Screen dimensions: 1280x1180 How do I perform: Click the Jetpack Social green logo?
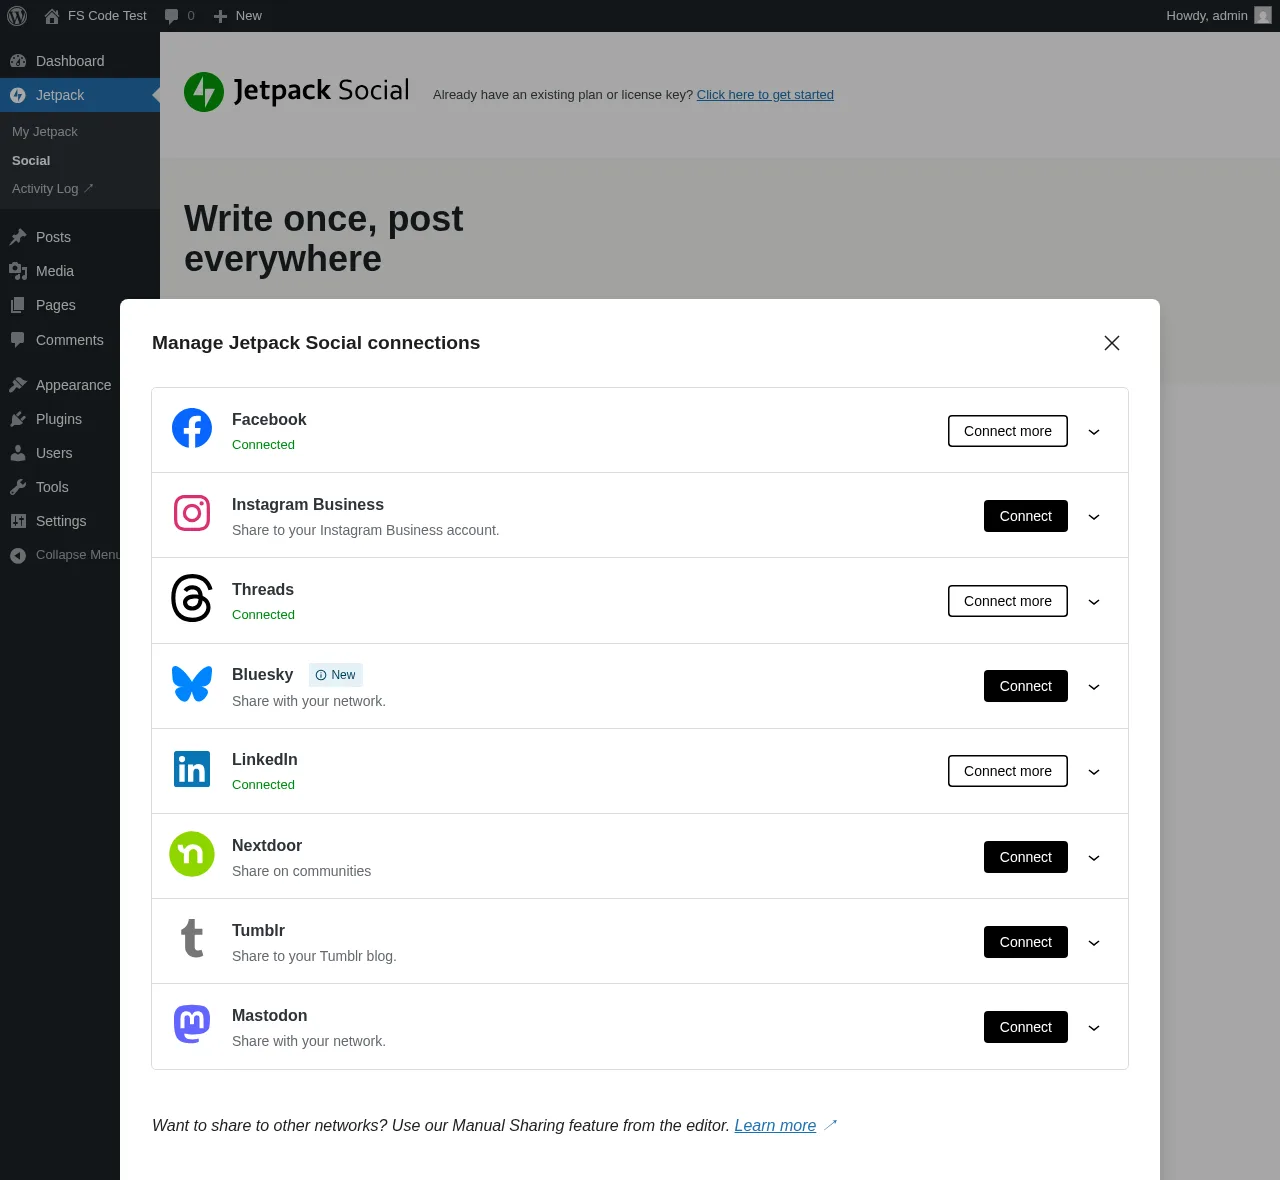point(204,92)
